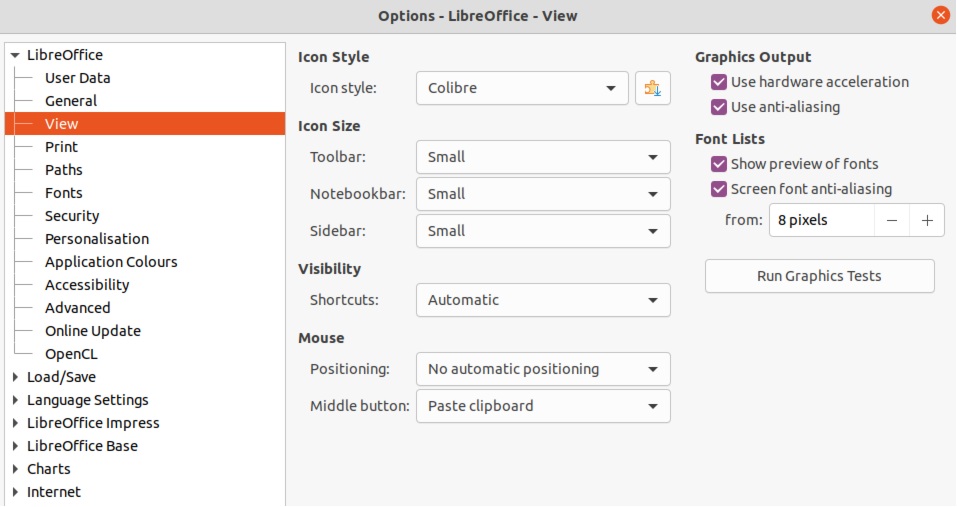
Task: Select Online Update in the tree
Action: tap(93, 331)
